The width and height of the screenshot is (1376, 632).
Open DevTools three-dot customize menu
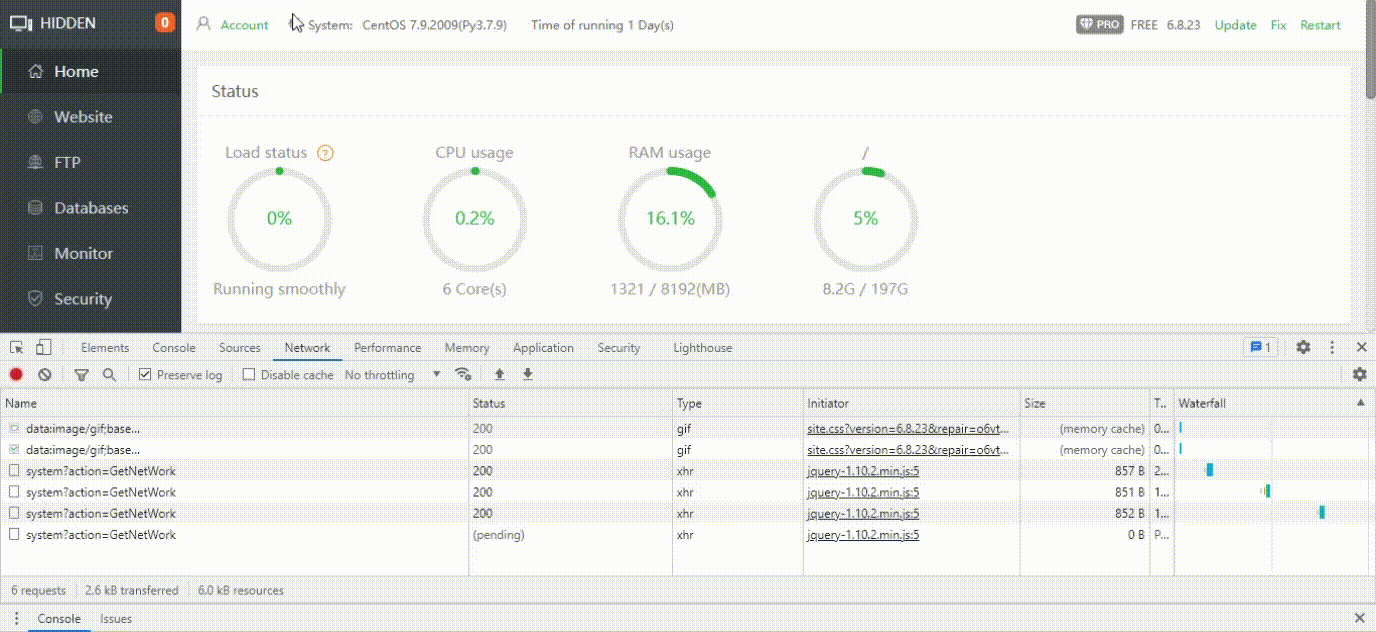(x=1332, y=348)
